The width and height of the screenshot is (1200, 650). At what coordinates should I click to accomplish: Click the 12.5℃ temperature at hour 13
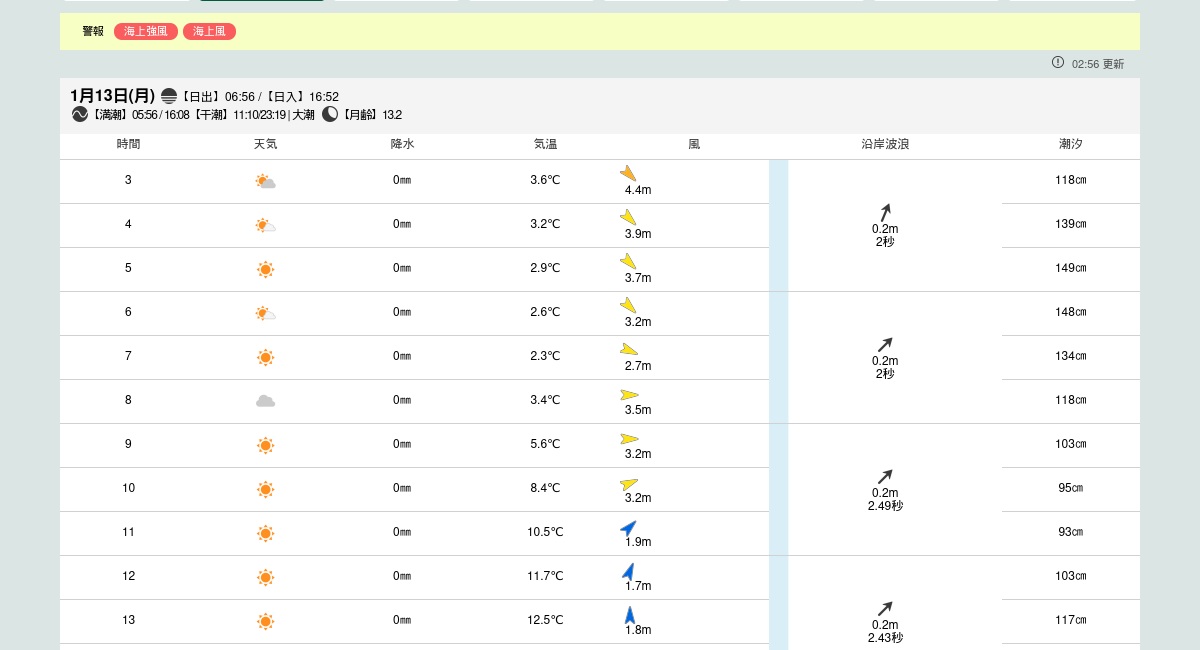click(x=545, y=620)
